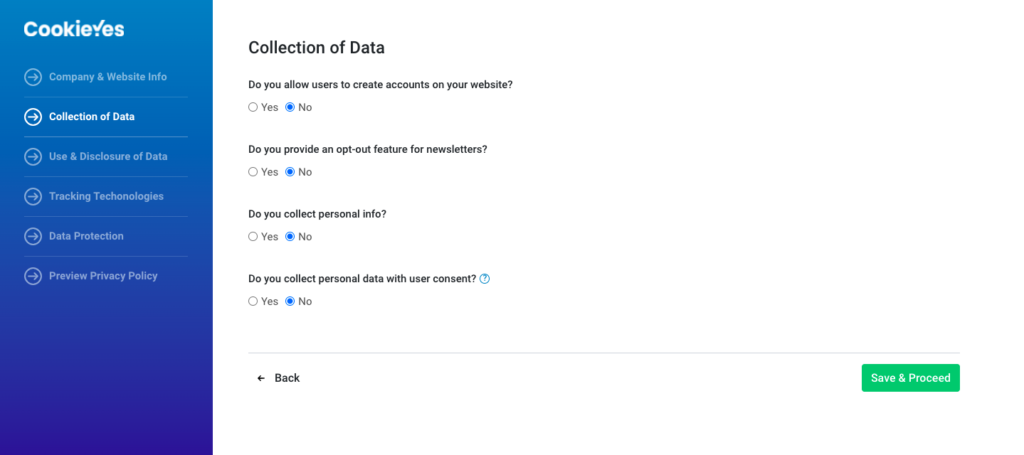Click arrow icon beside Collection of Data
This screenshot has width=1024, height=455.
pyautogui.click(x=33, y=117)
